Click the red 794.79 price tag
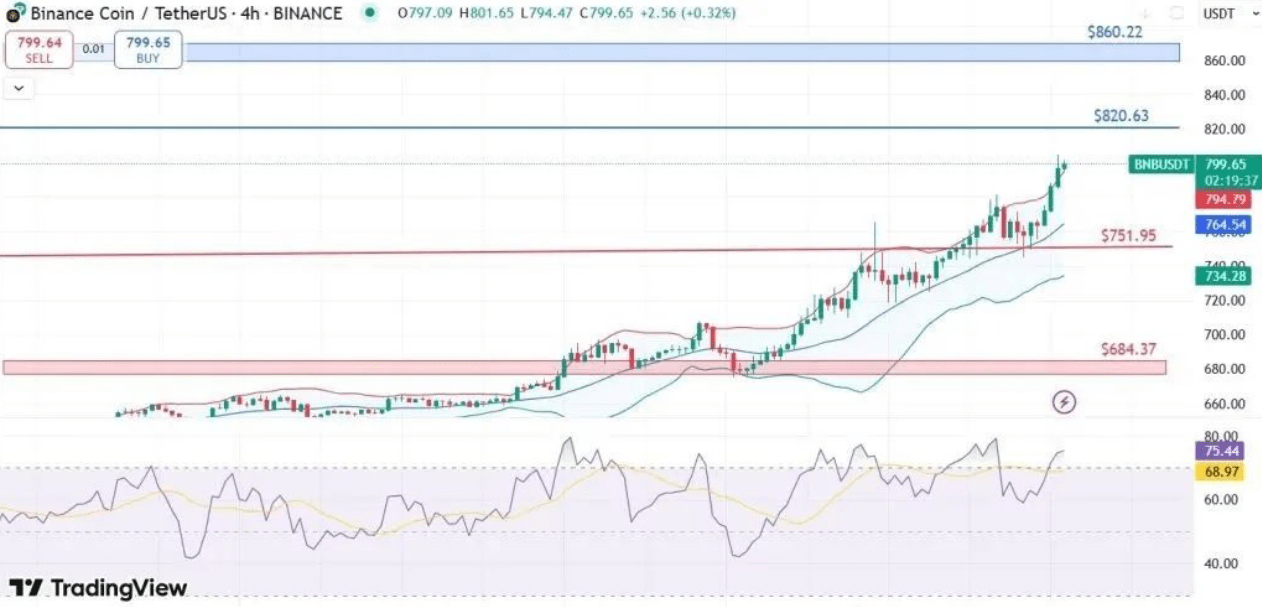 coord(1222,200)
